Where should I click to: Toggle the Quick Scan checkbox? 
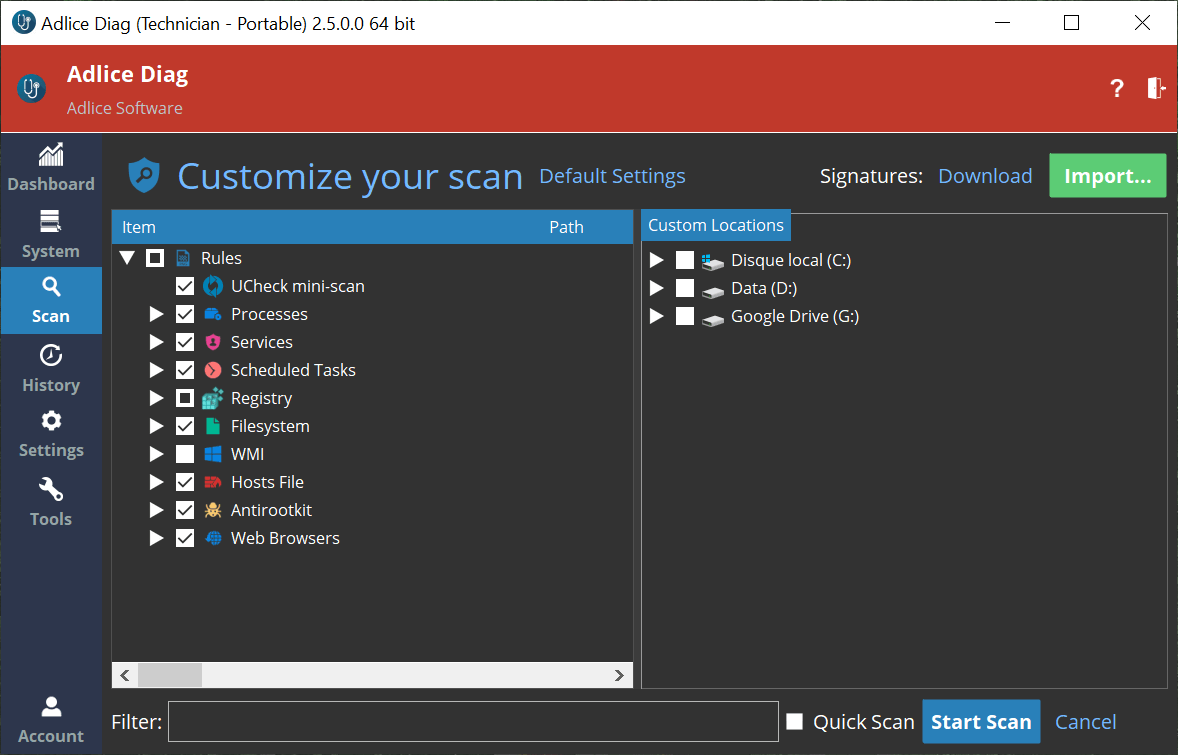[x=795, y=722]
